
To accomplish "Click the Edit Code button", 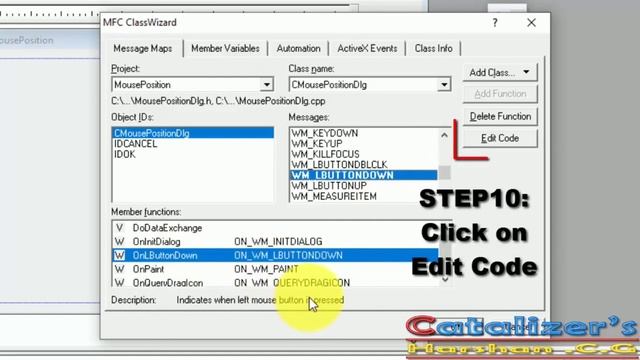I will 500,138.
